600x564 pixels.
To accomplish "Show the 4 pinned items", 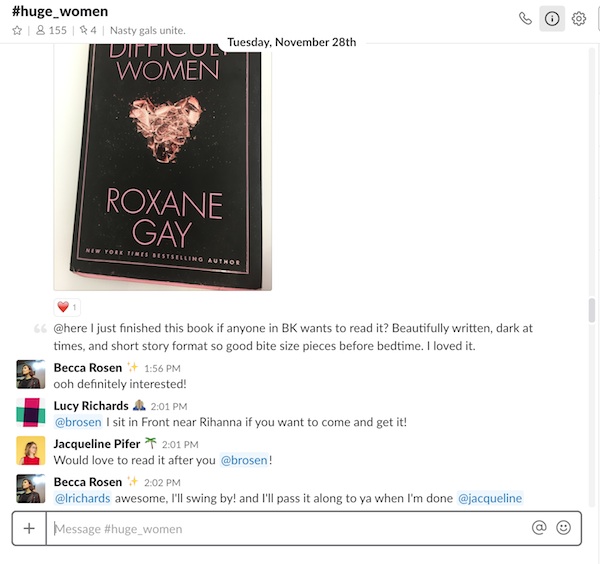I will [88, 30].
